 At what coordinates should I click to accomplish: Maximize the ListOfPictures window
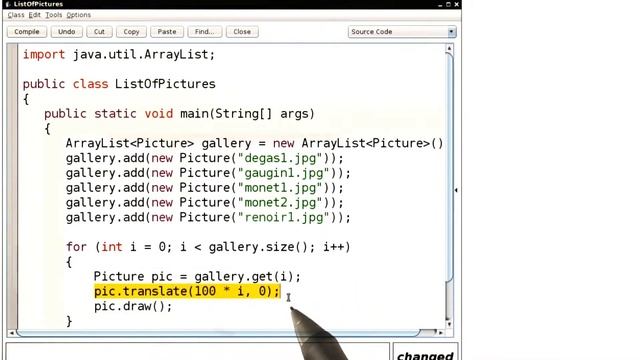click(x=448, y=4)
